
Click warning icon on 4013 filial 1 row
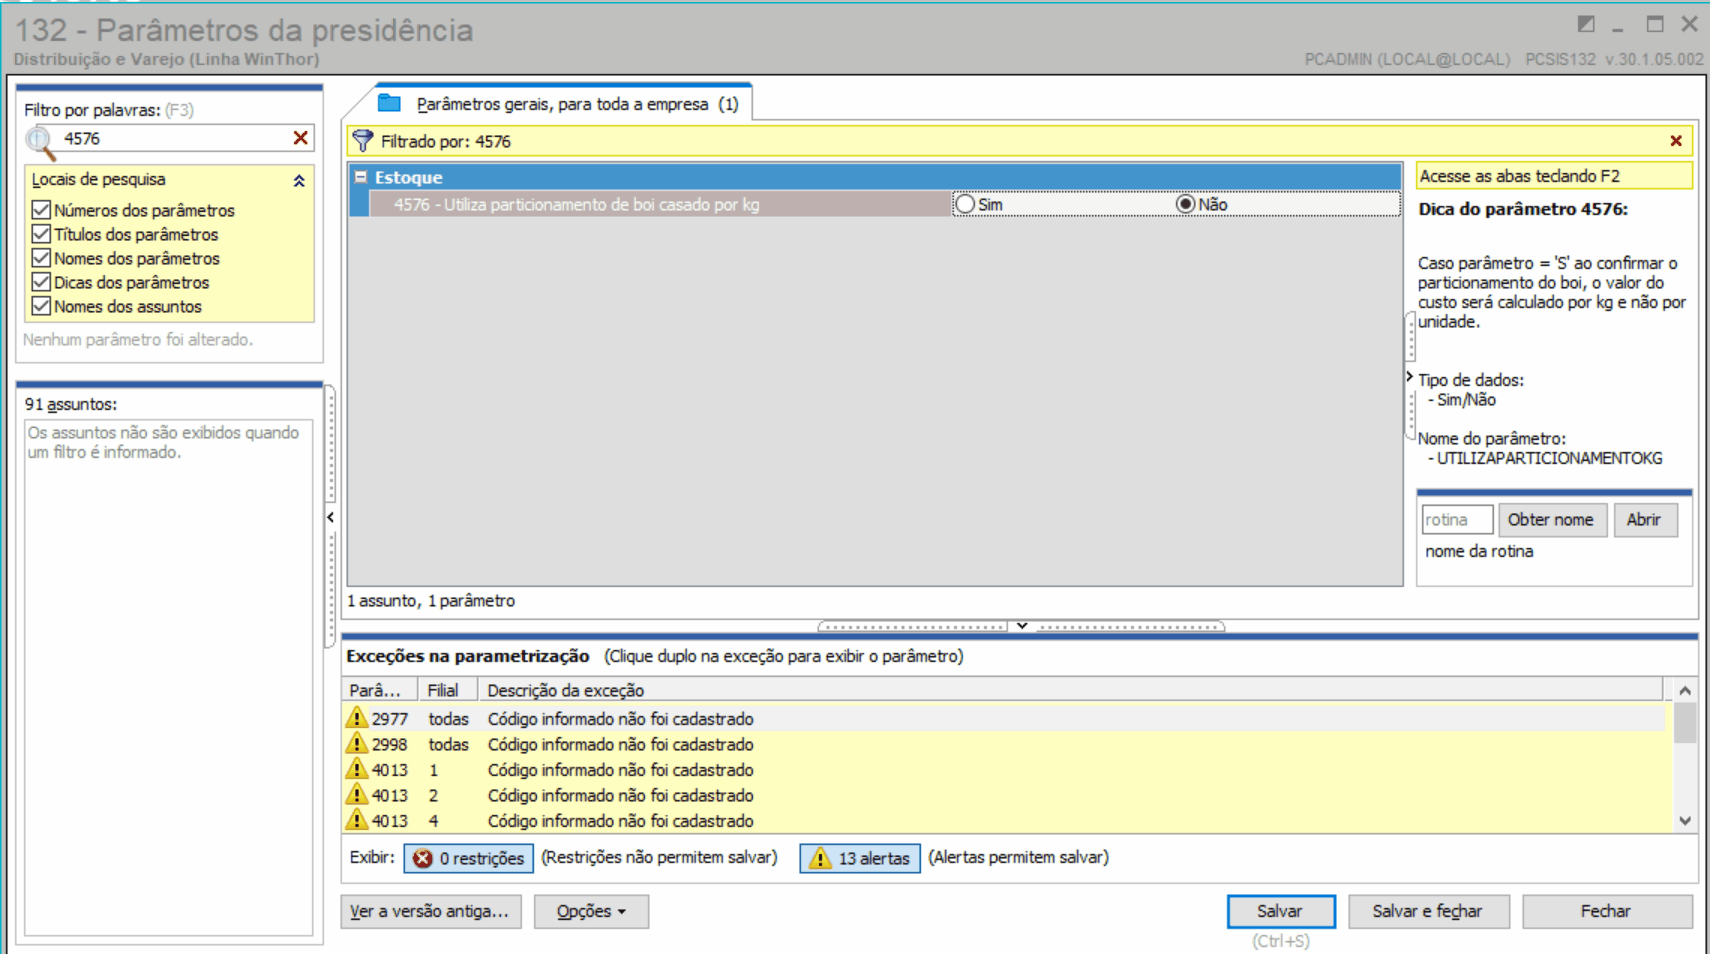coord(356,769)
